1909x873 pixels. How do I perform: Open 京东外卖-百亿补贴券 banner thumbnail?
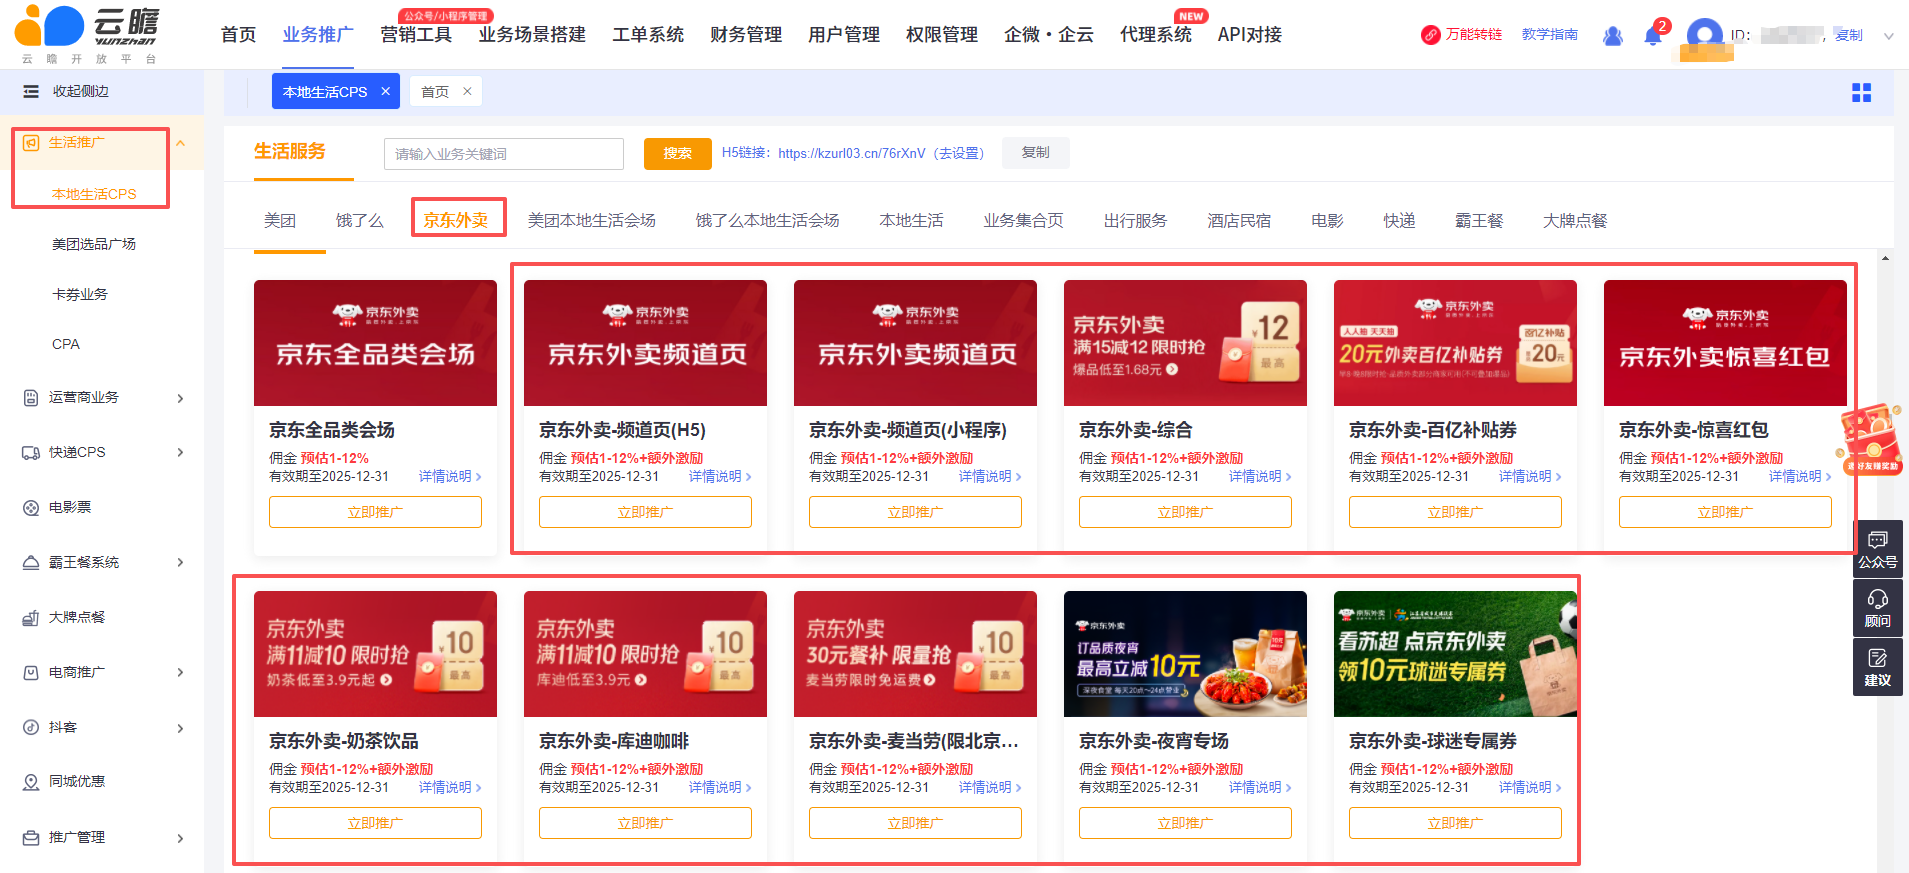click(x=1455, y=343)
